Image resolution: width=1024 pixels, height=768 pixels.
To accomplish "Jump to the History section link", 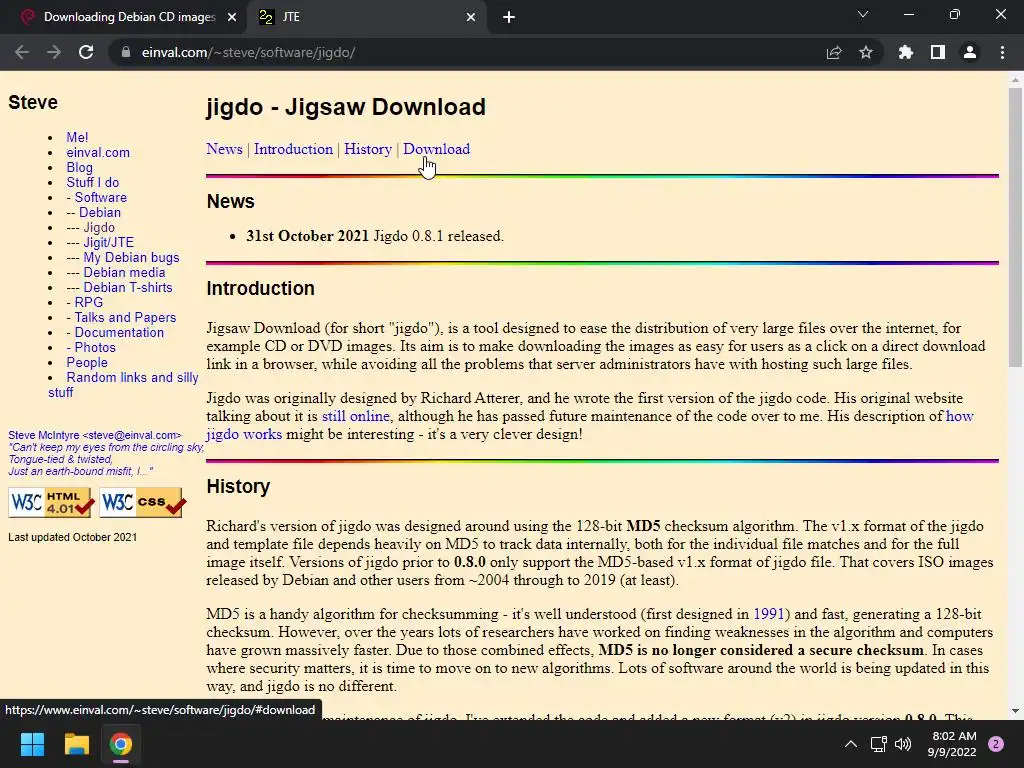I will click(368, 149).
